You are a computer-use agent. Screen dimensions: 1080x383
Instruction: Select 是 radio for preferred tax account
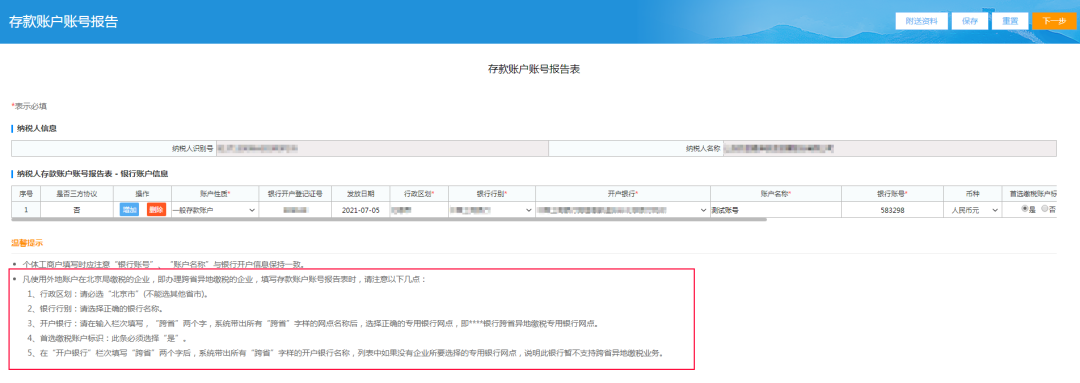[x=1025, y=209]
